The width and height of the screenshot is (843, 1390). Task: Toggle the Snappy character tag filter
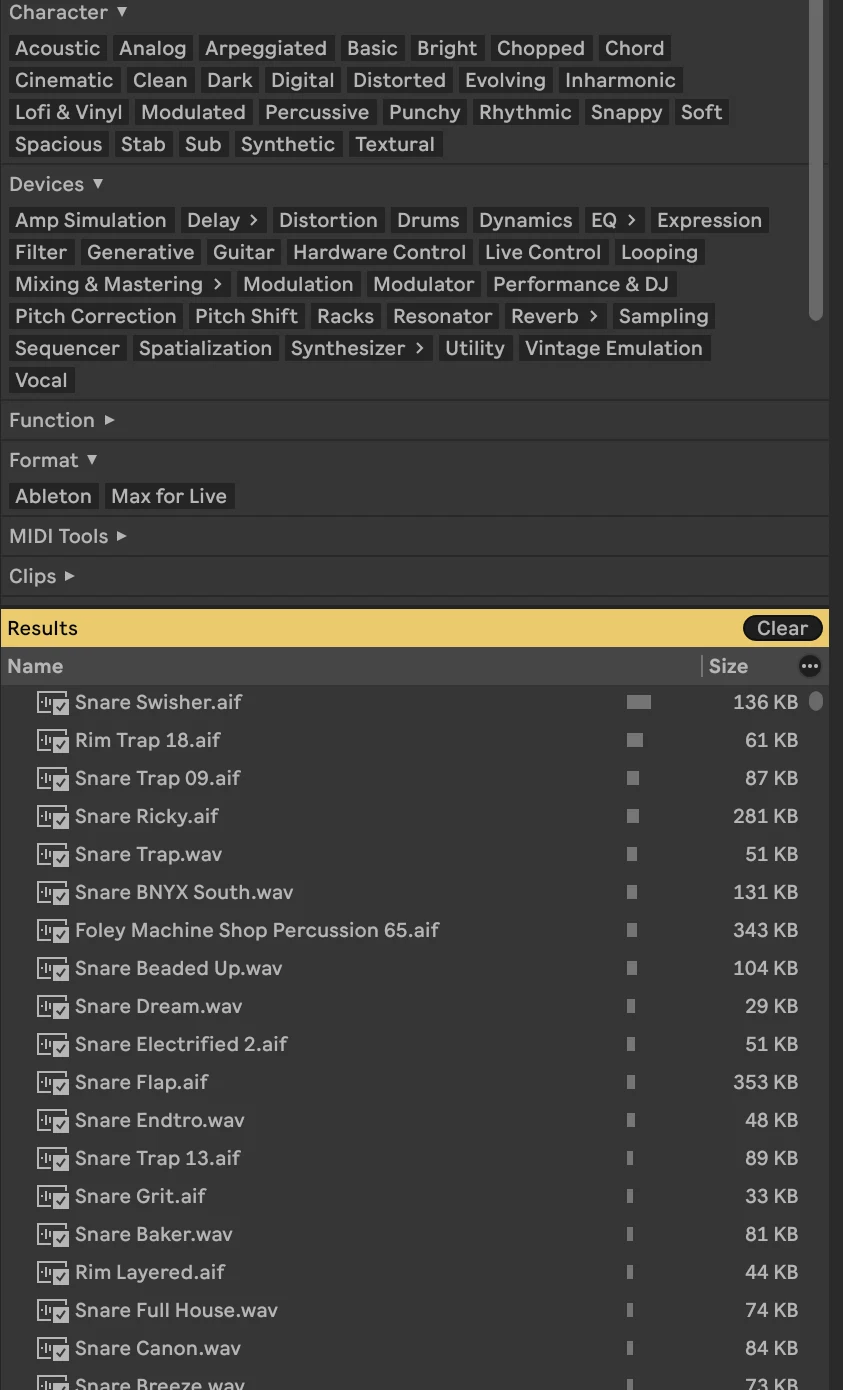(626, 112)
